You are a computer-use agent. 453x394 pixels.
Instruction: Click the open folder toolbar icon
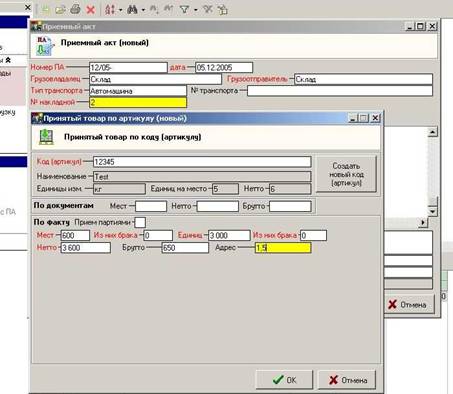coord(60,10)
